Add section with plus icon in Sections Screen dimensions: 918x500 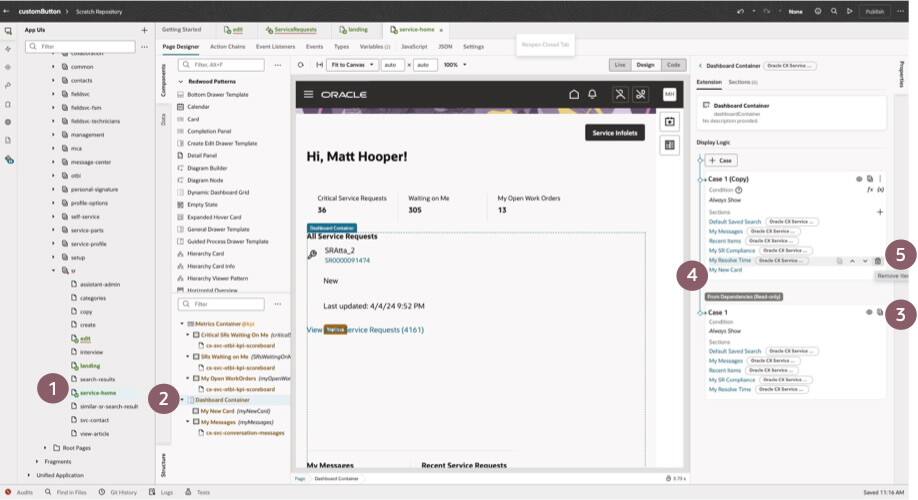(x=880, y=212)
